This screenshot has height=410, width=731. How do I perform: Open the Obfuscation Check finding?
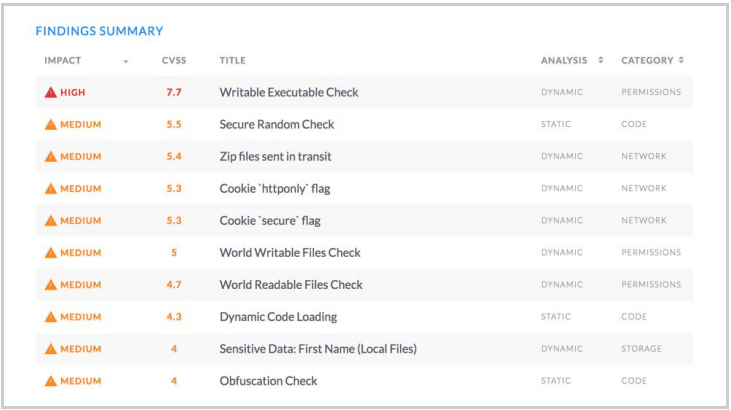click(268, 381)
